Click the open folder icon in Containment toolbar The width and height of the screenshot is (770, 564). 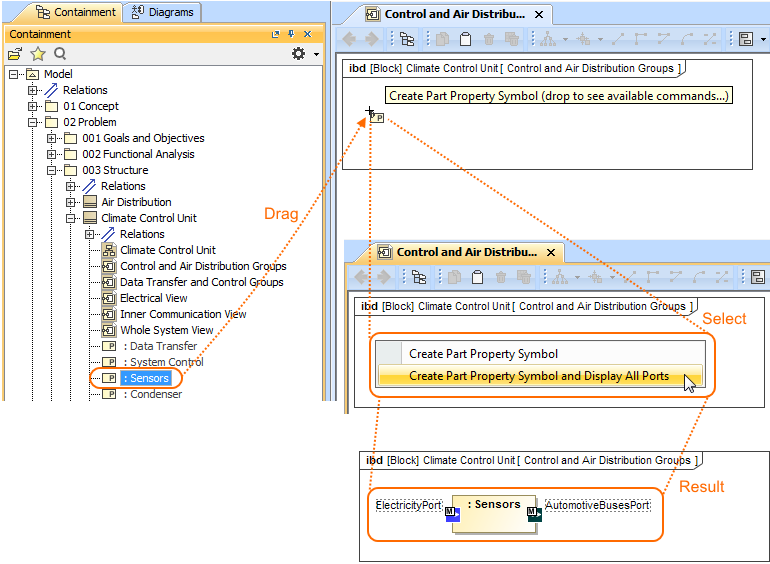point(15,54)
